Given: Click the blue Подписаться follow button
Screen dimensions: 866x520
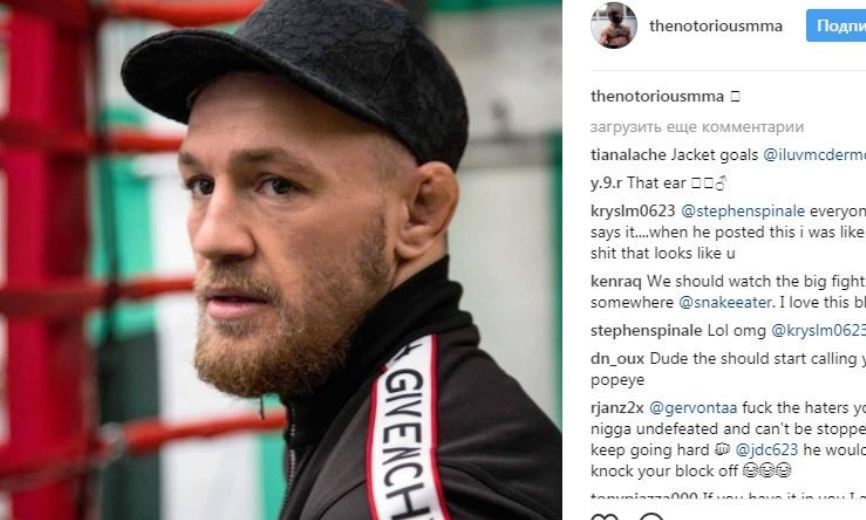Looking at the screenshot, I should [x=836, y=25].
